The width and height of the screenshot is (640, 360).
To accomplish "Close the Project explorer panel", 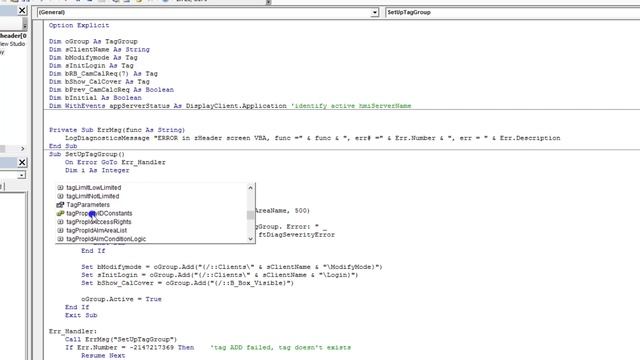I will point(22,11).
